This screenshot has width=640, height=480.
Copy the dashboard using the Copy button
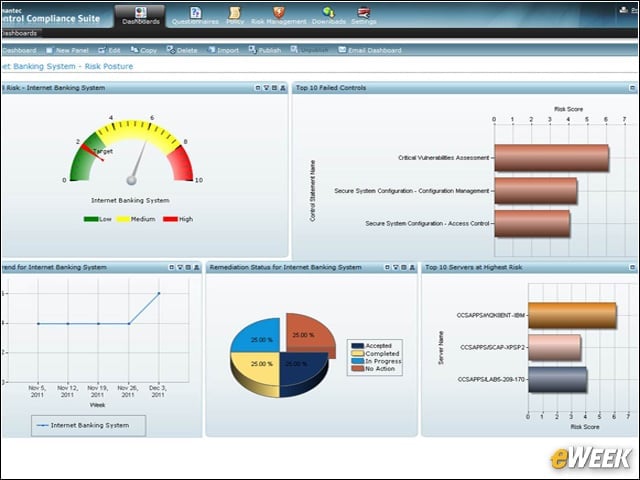coord(144,50)
